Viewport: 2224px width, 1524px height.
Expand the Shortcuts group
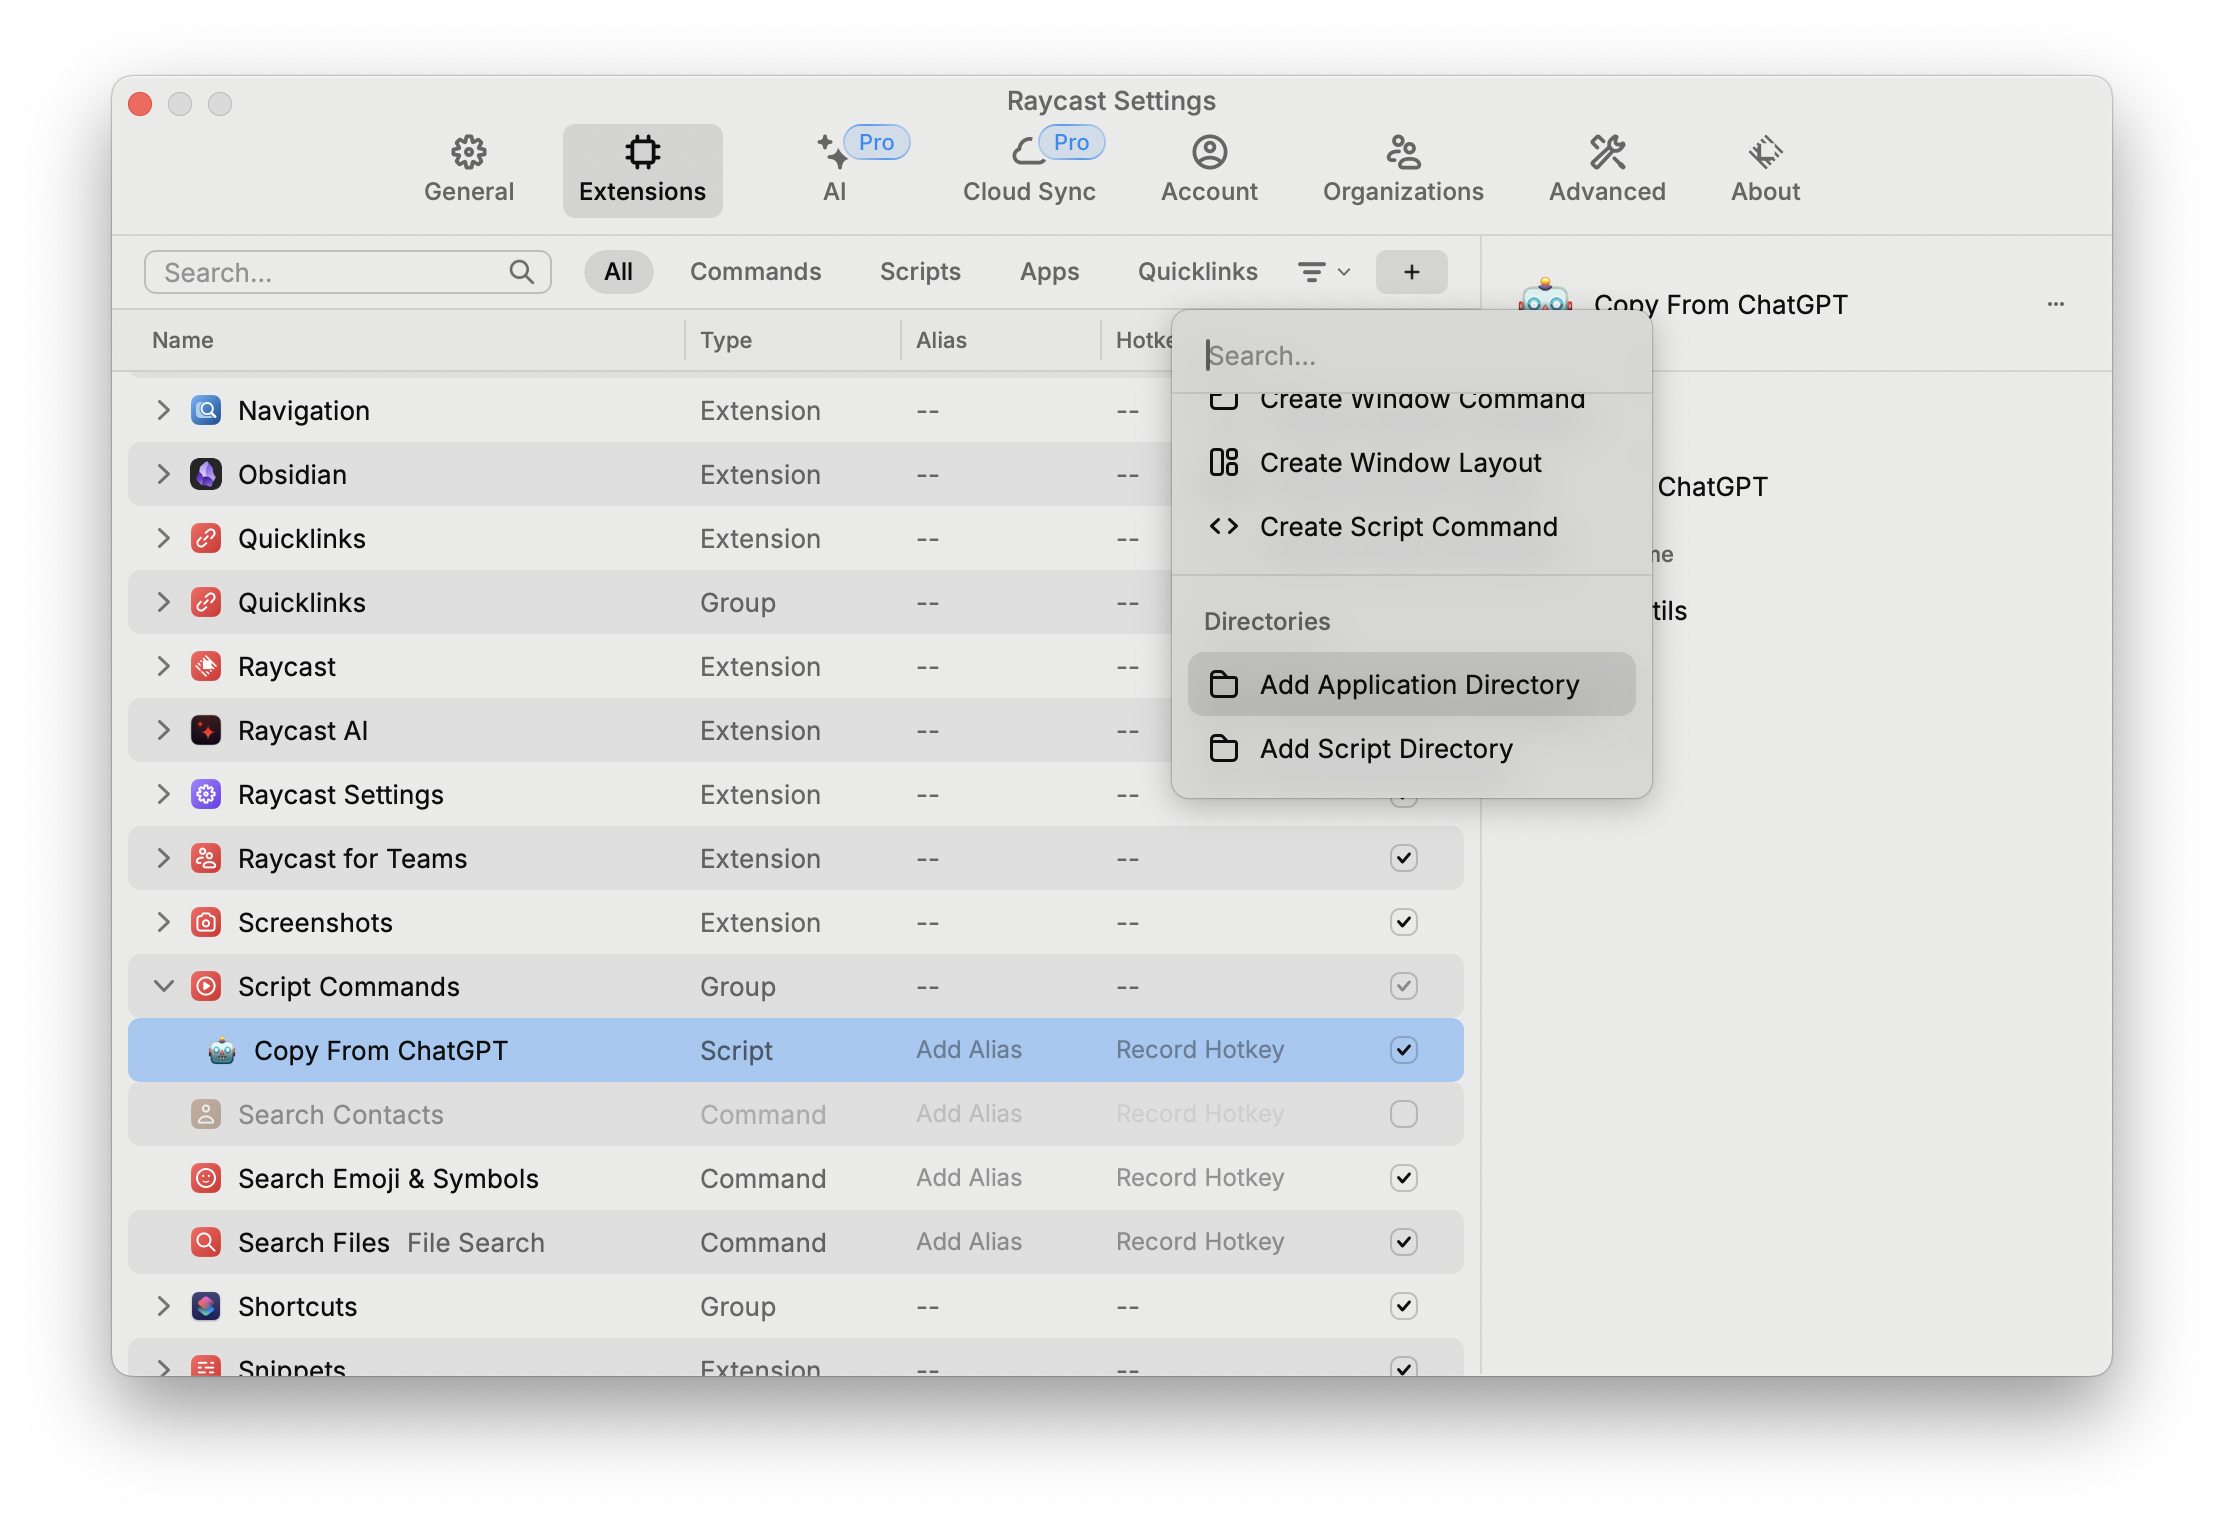coord(164,1307)
